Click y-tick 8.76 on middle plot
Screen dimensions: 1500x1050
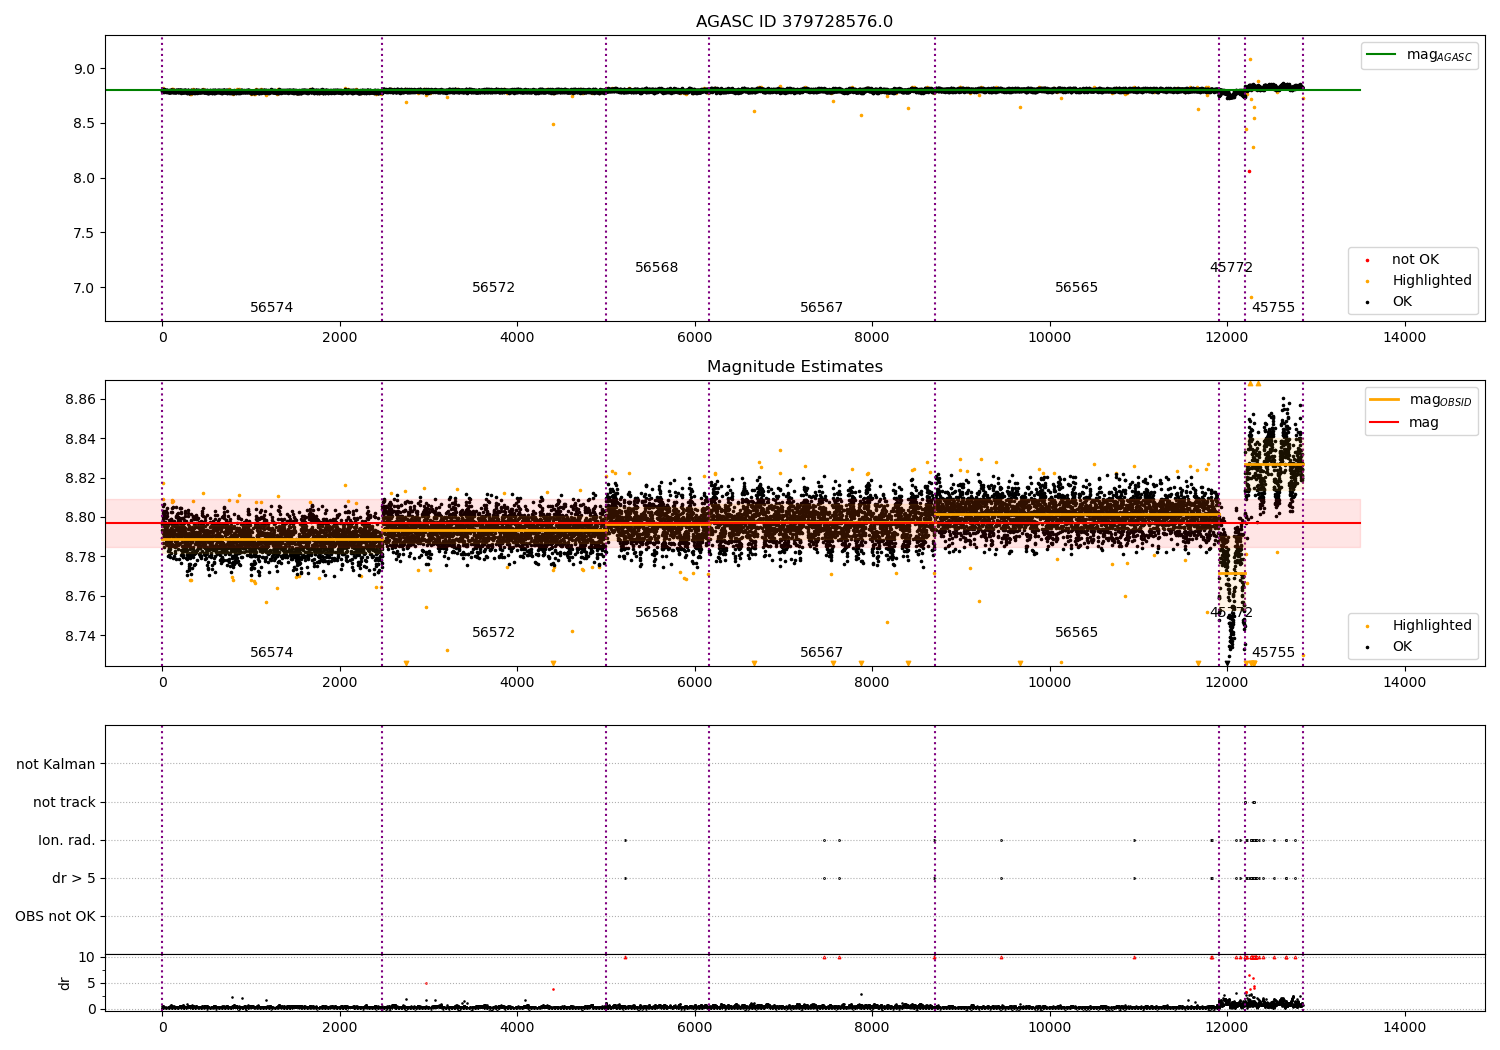point(80,596)
